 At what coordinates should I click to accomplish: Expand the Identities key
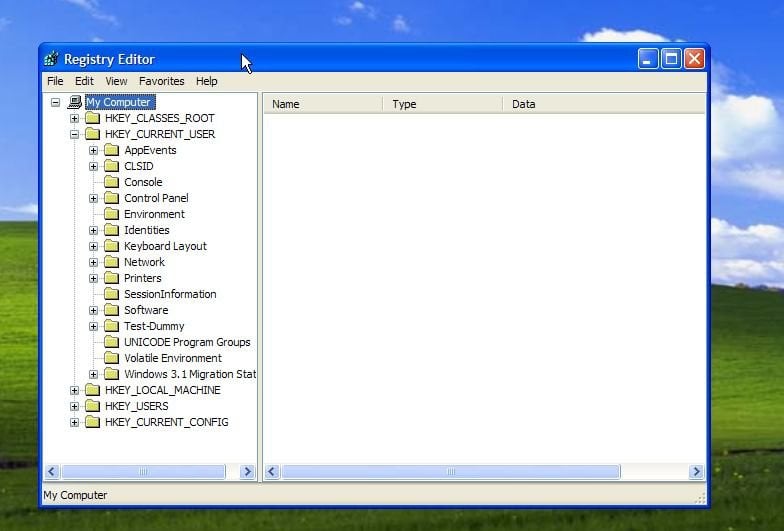click(94, 230)
